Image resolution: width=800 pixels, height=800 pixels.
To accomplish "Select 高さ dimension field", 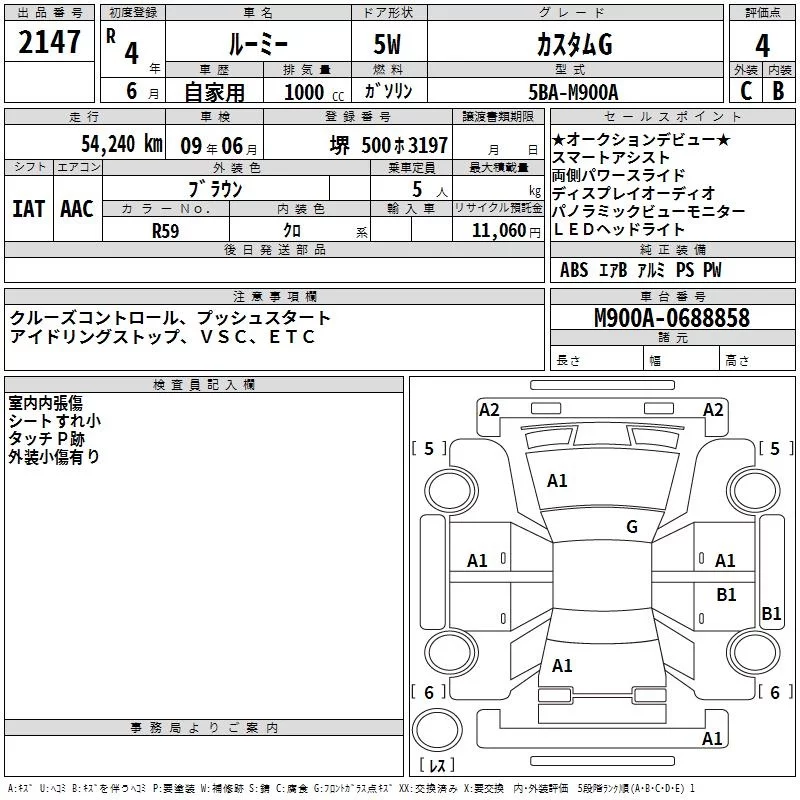I will pos(757,360).
